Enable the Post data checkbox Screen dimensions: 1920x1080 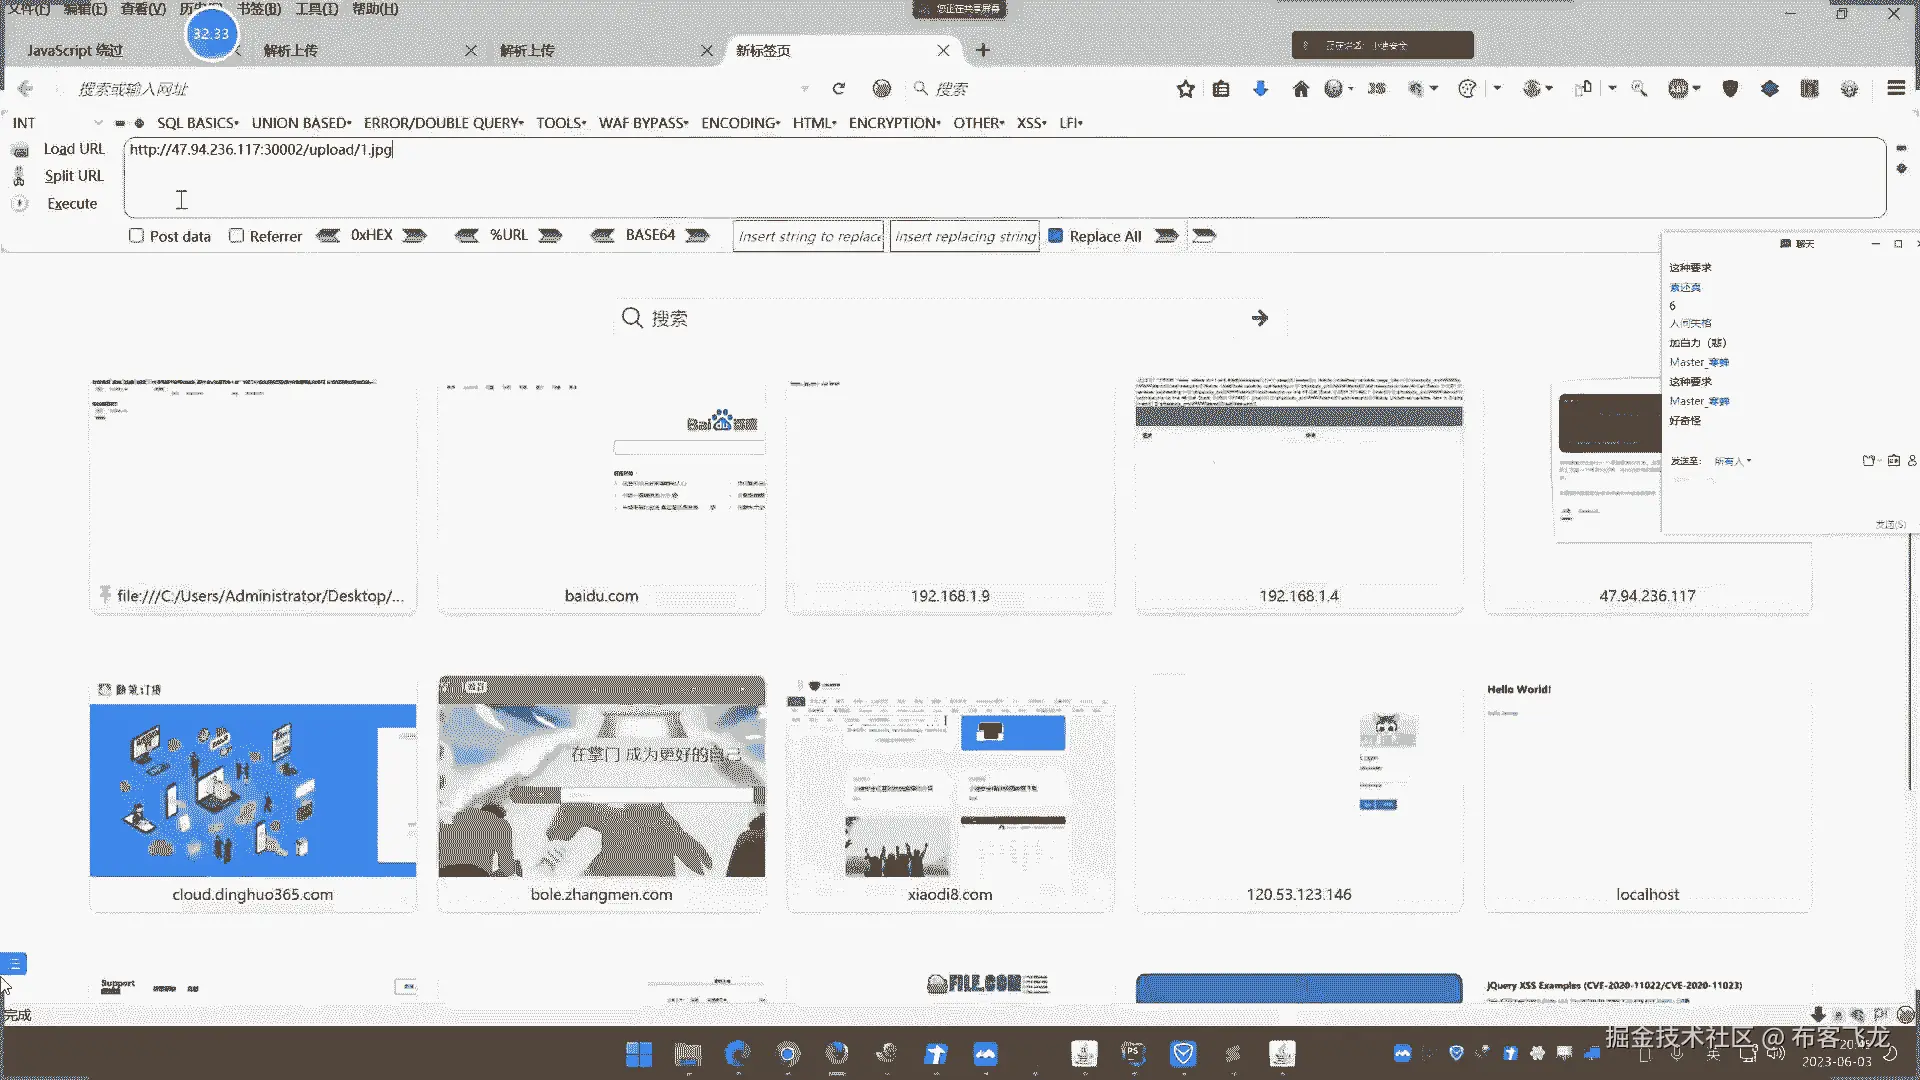point(137,236)
